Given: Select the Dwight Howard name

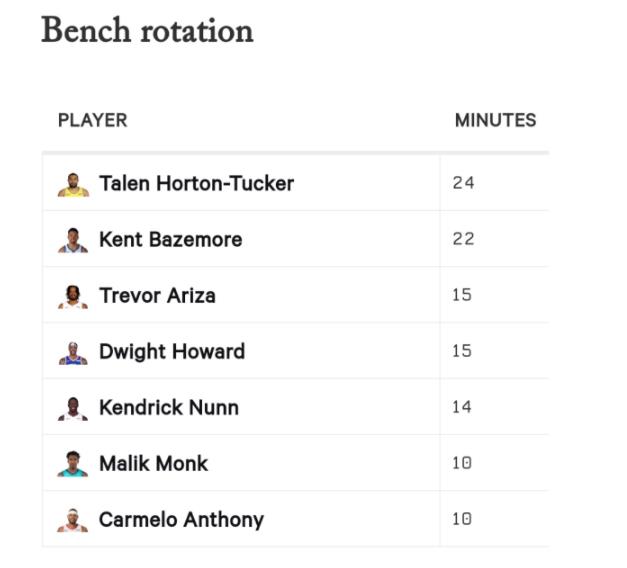Looking at the screenshot, I should [x=172, y=352].
